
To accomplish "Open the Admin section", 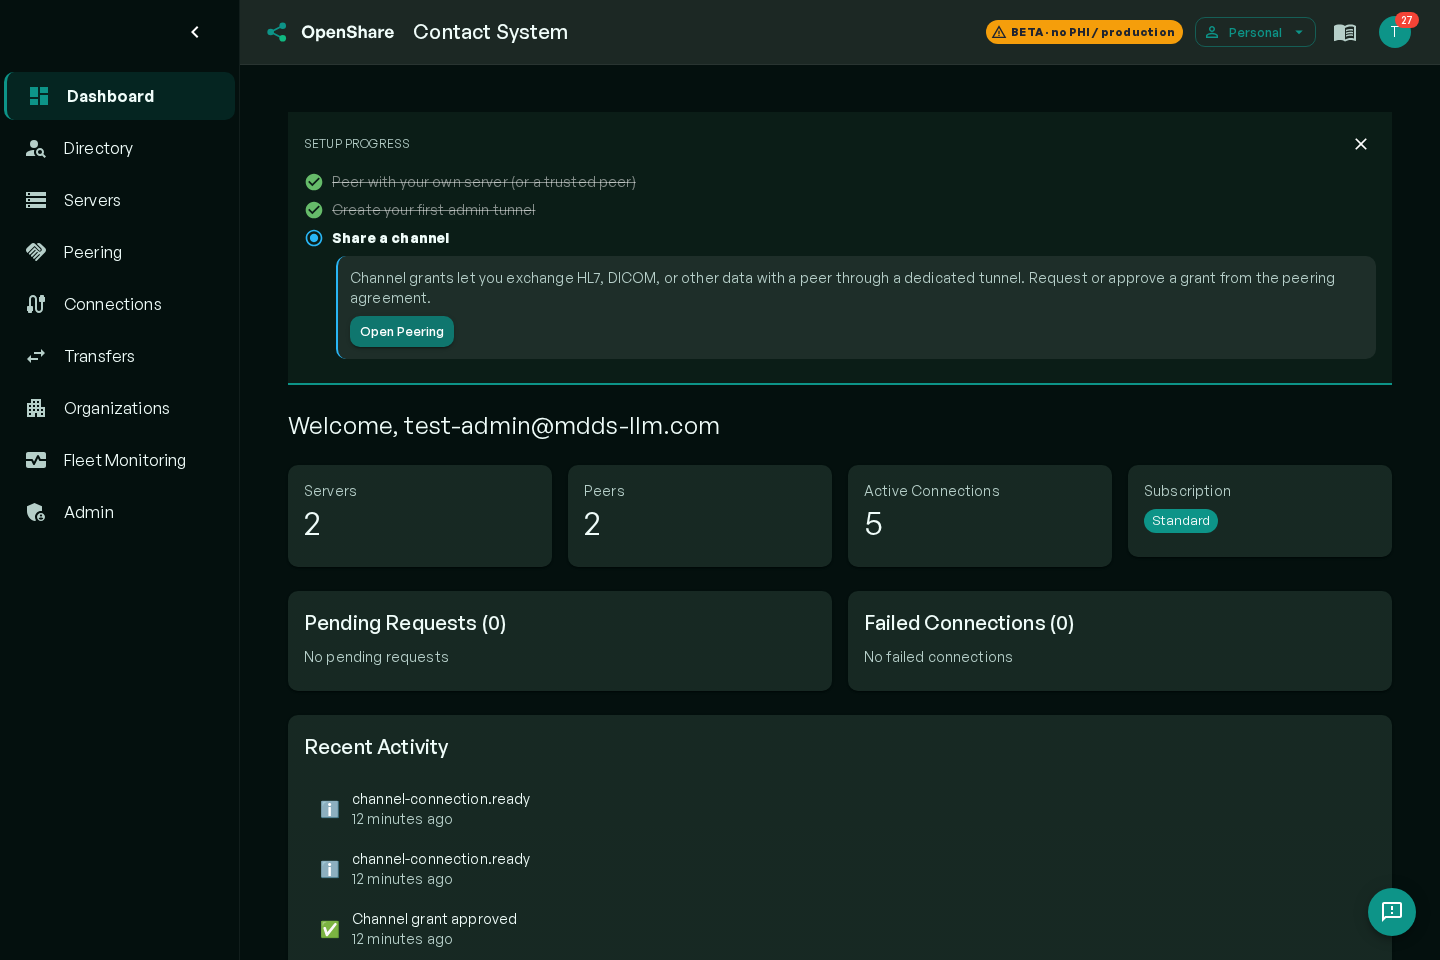I will tap(120, 512).
